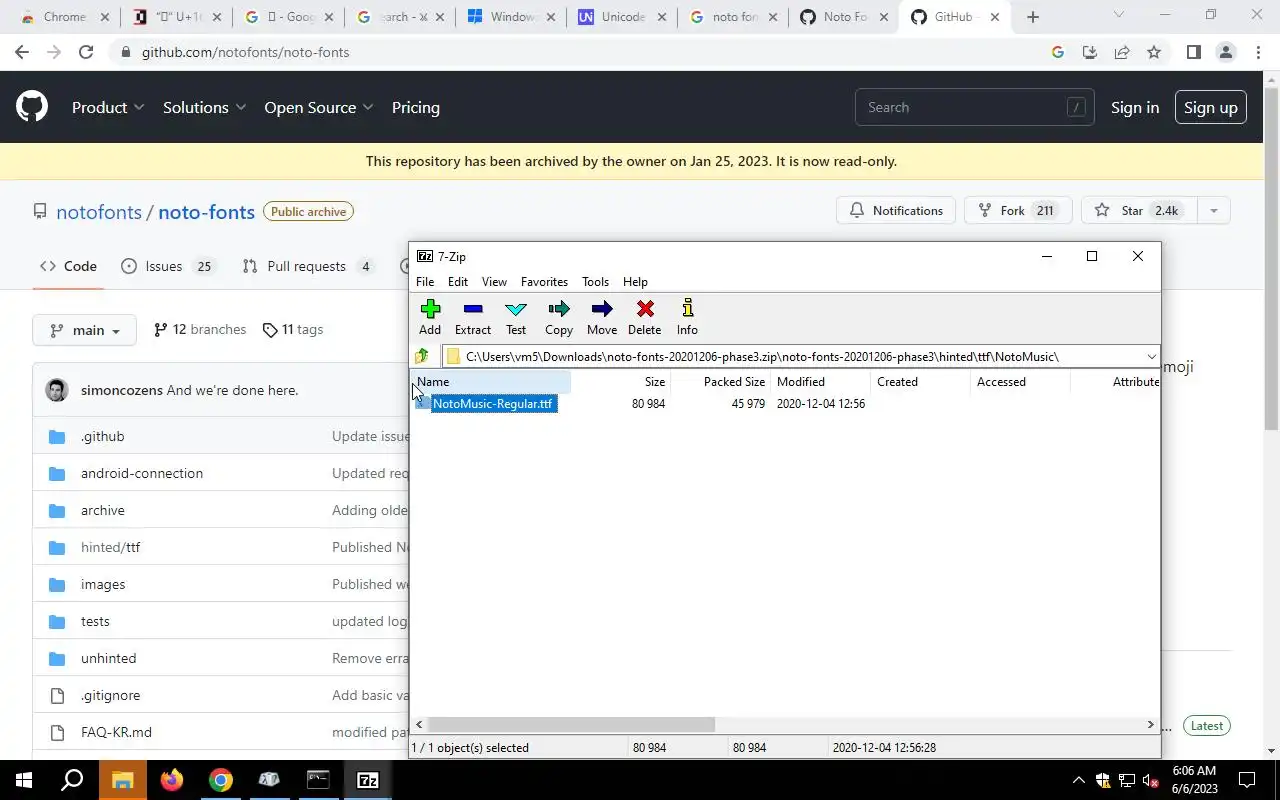Select the NotoMusic-Regular.ttf file
Screen dimensions: 1280x800
[x=492, y=404]
